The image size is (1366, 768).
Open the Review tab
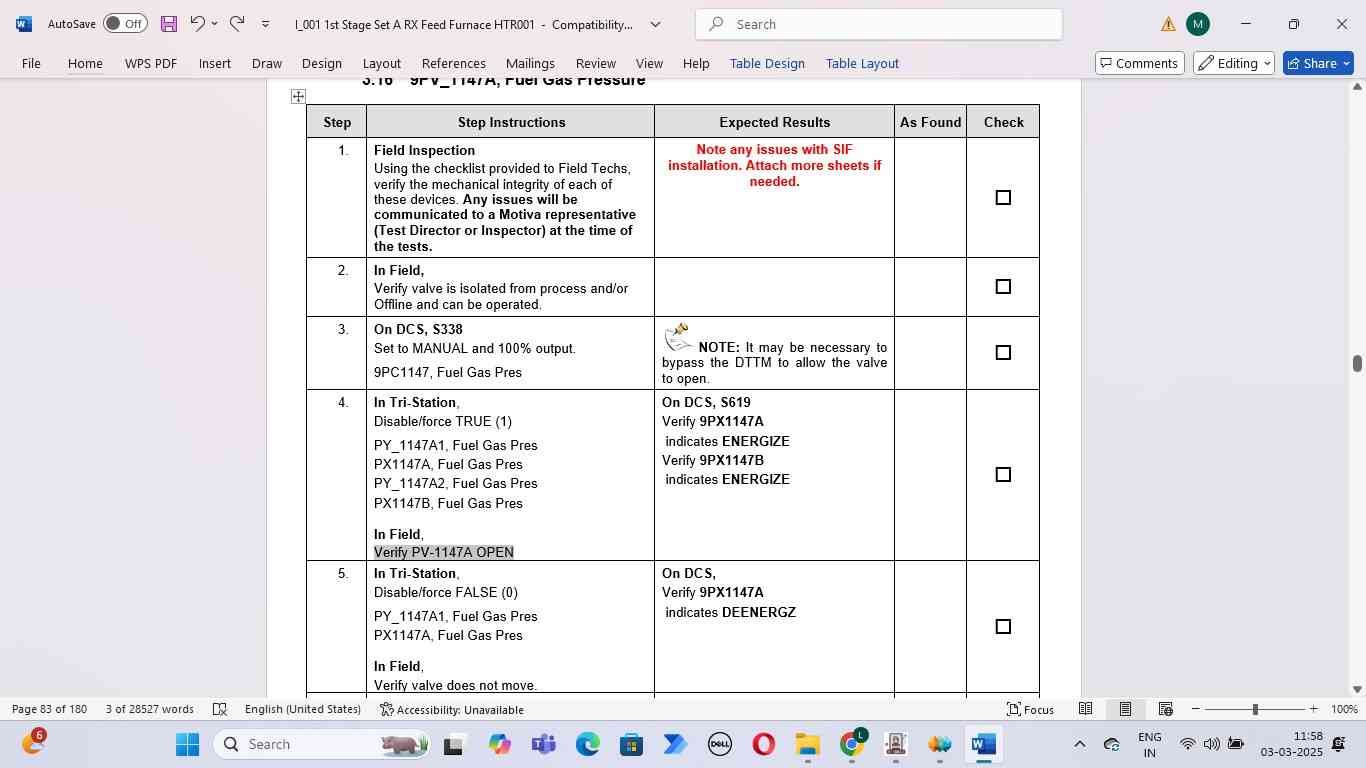click(x=596, y=63)
